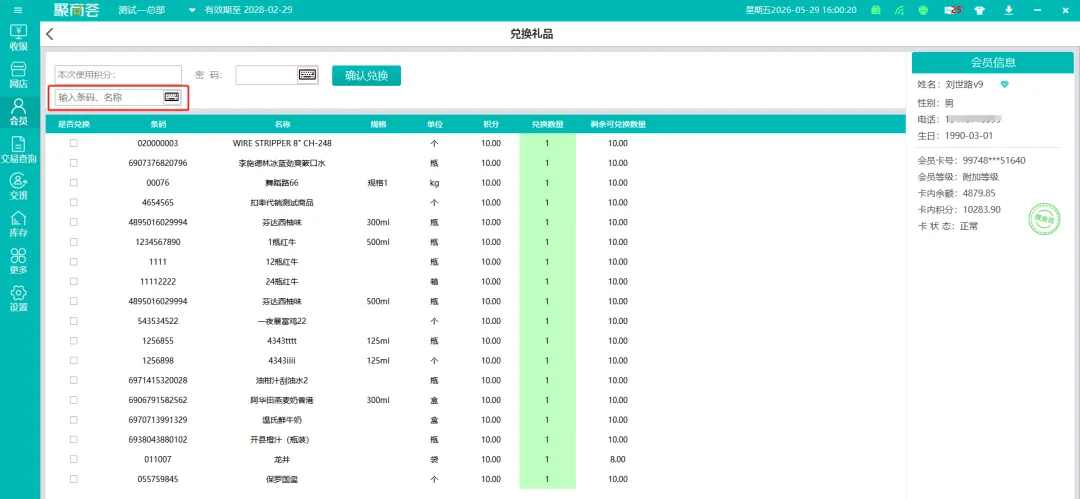The width and height of the screenshot is (1080, 499).
Task: Click the download icon in title bar
Action: click(x=1008, y=10)
